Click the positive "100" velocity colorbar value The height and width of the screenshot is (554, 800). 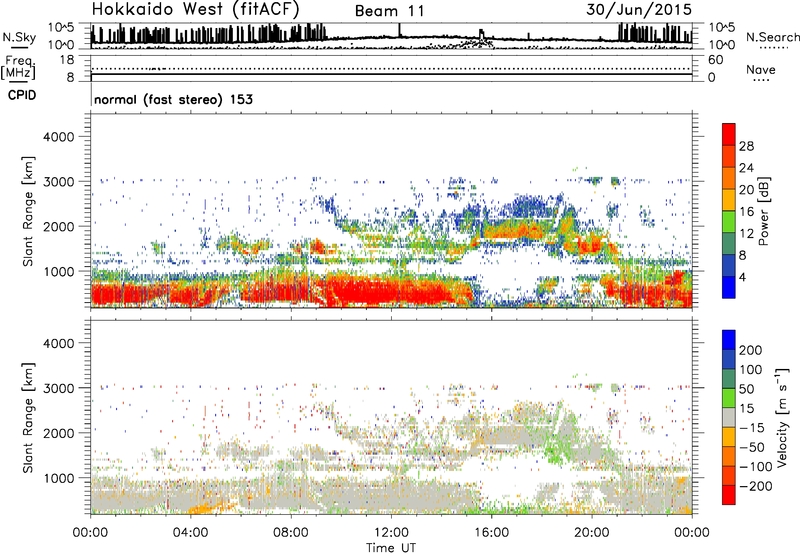[751, 370]
